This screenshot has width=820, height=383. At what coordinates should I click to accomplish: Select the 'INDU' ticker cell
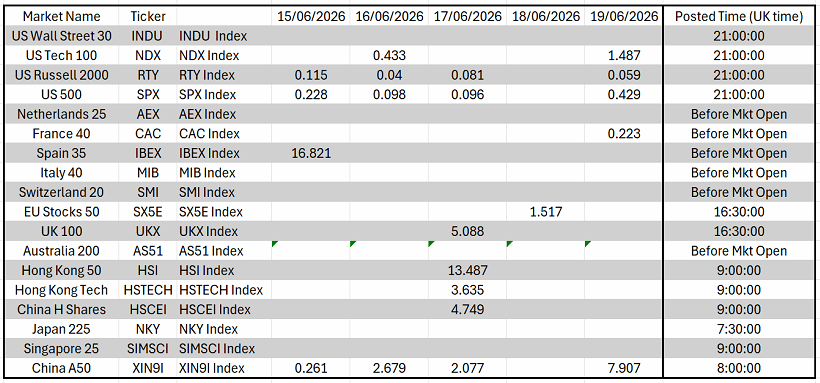pos(148,36)
